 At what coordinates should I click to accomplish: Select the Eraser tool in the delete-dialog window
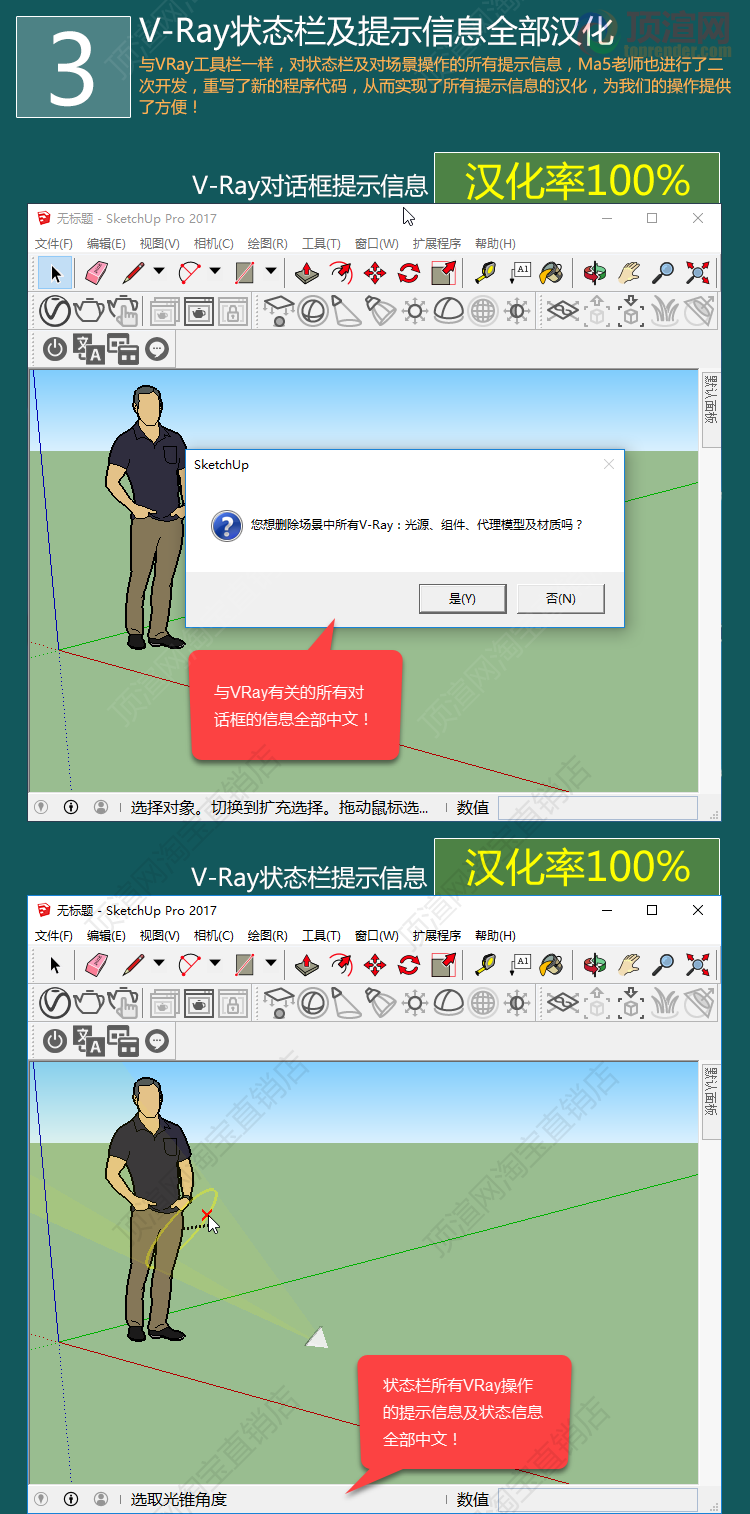pos(96,272)
